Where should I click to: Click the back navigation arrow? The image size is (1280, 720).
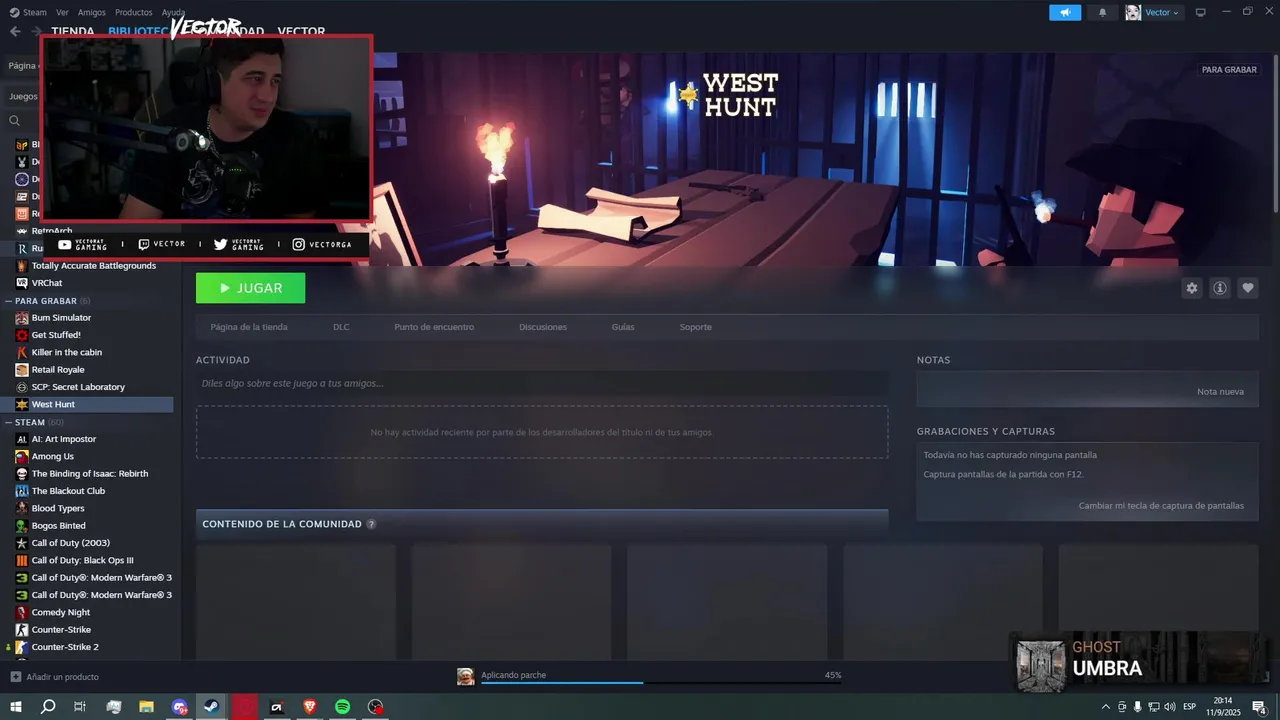point(15,31)
